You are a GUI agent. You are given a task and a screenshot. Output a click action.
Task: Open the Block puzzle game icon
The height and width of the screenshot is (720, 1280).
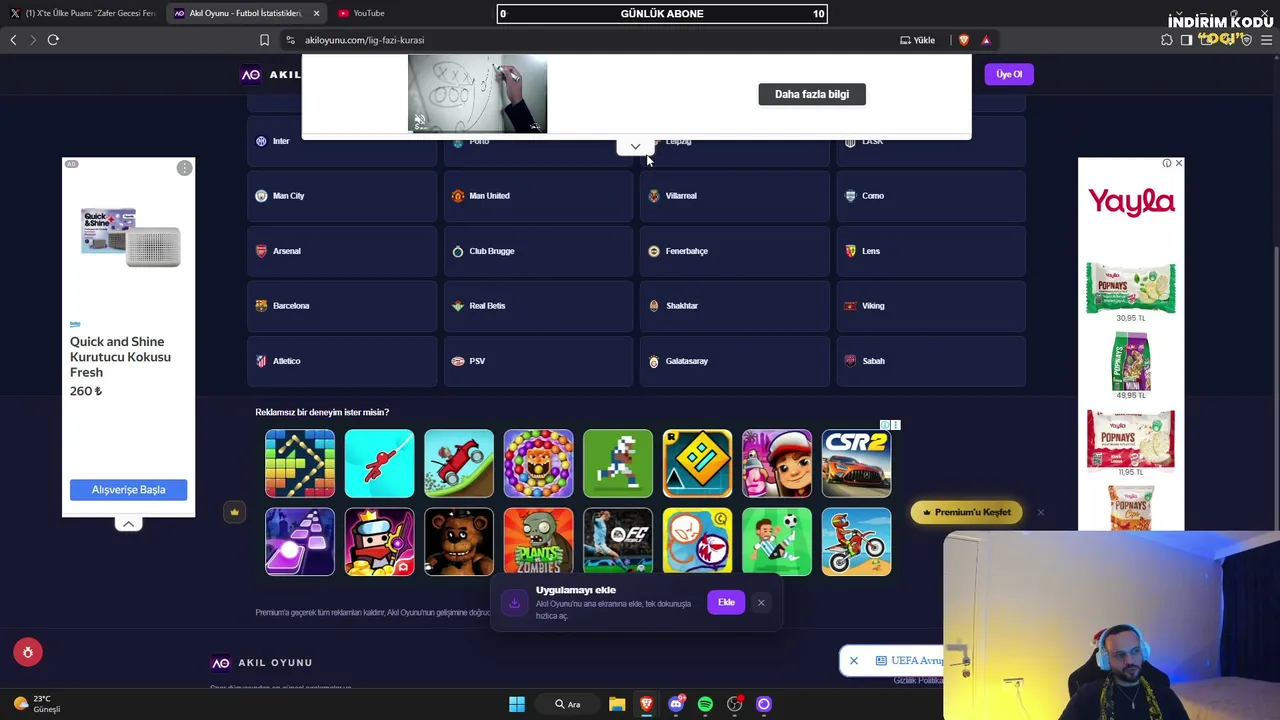pyautogui.click(x=300, y=463)
